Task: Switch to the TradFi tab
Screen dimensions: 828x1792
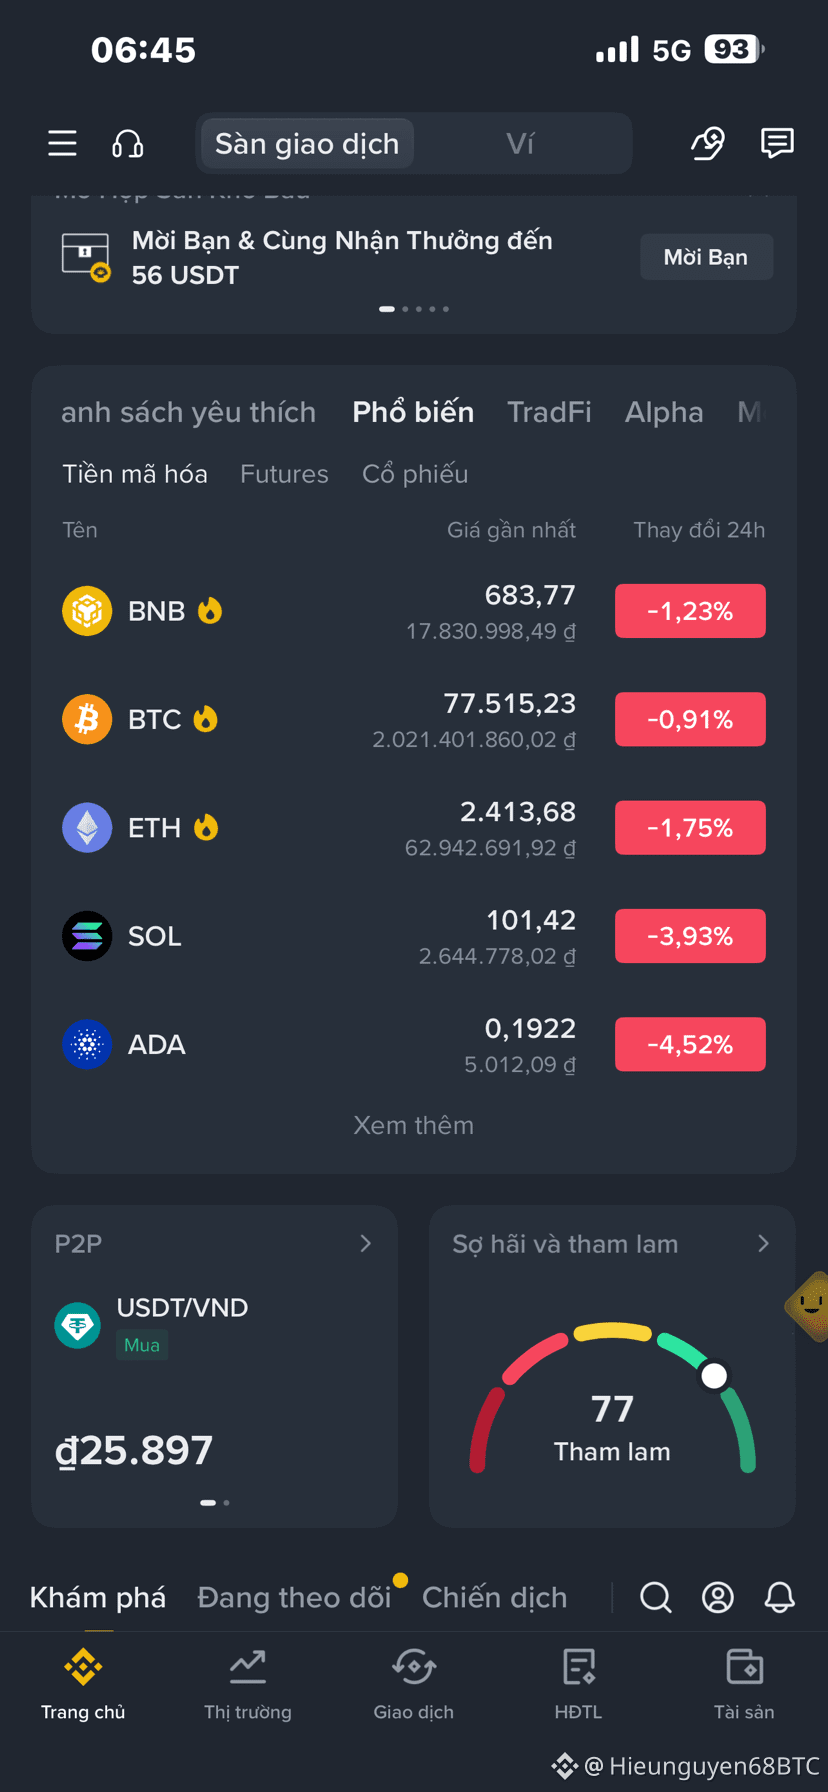Action: point(549,412)
